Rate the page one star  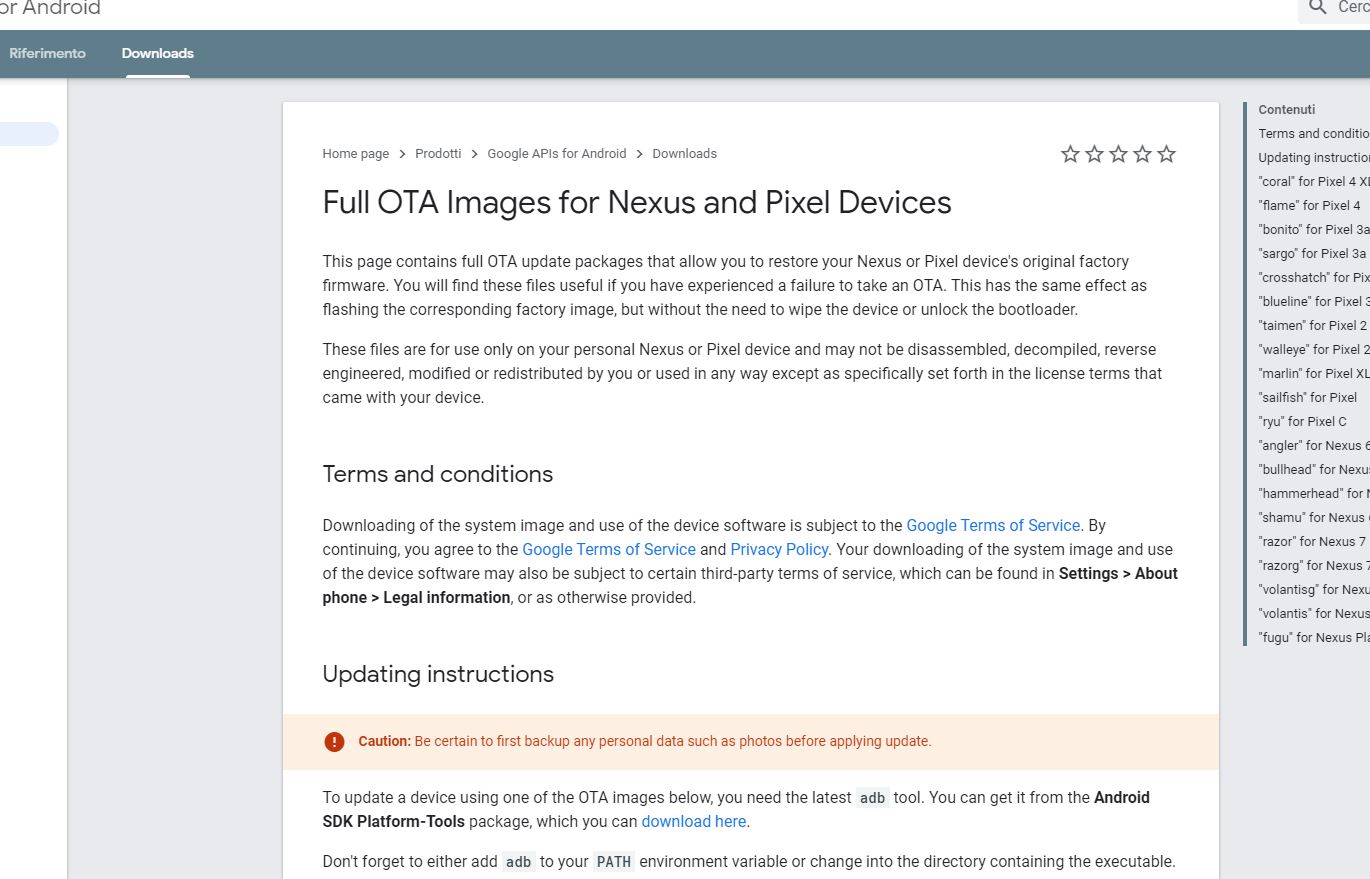(1070, 154)
